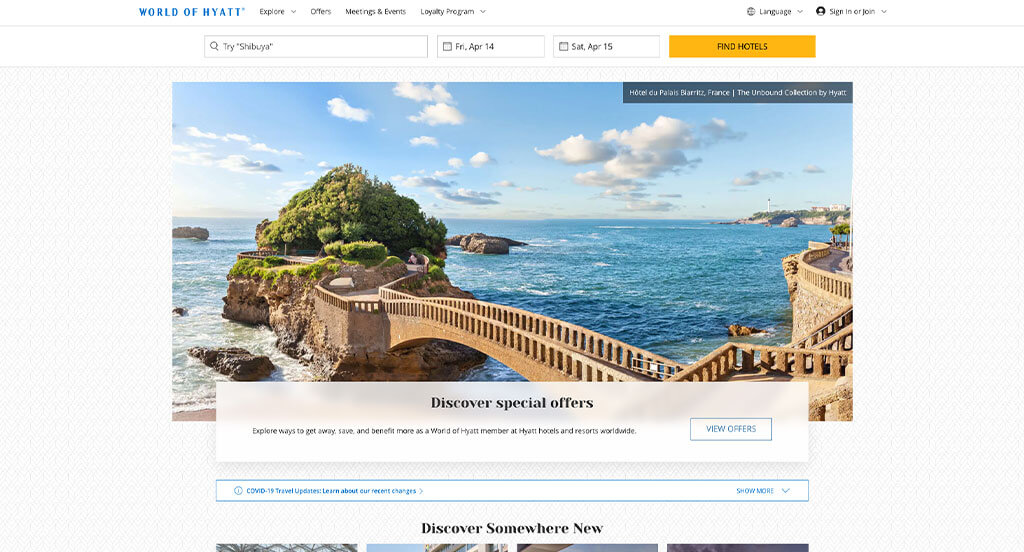Open COVID-19 Travel Updates link
The width and height of the screenshot is (1024, 552).
point(331,491)
